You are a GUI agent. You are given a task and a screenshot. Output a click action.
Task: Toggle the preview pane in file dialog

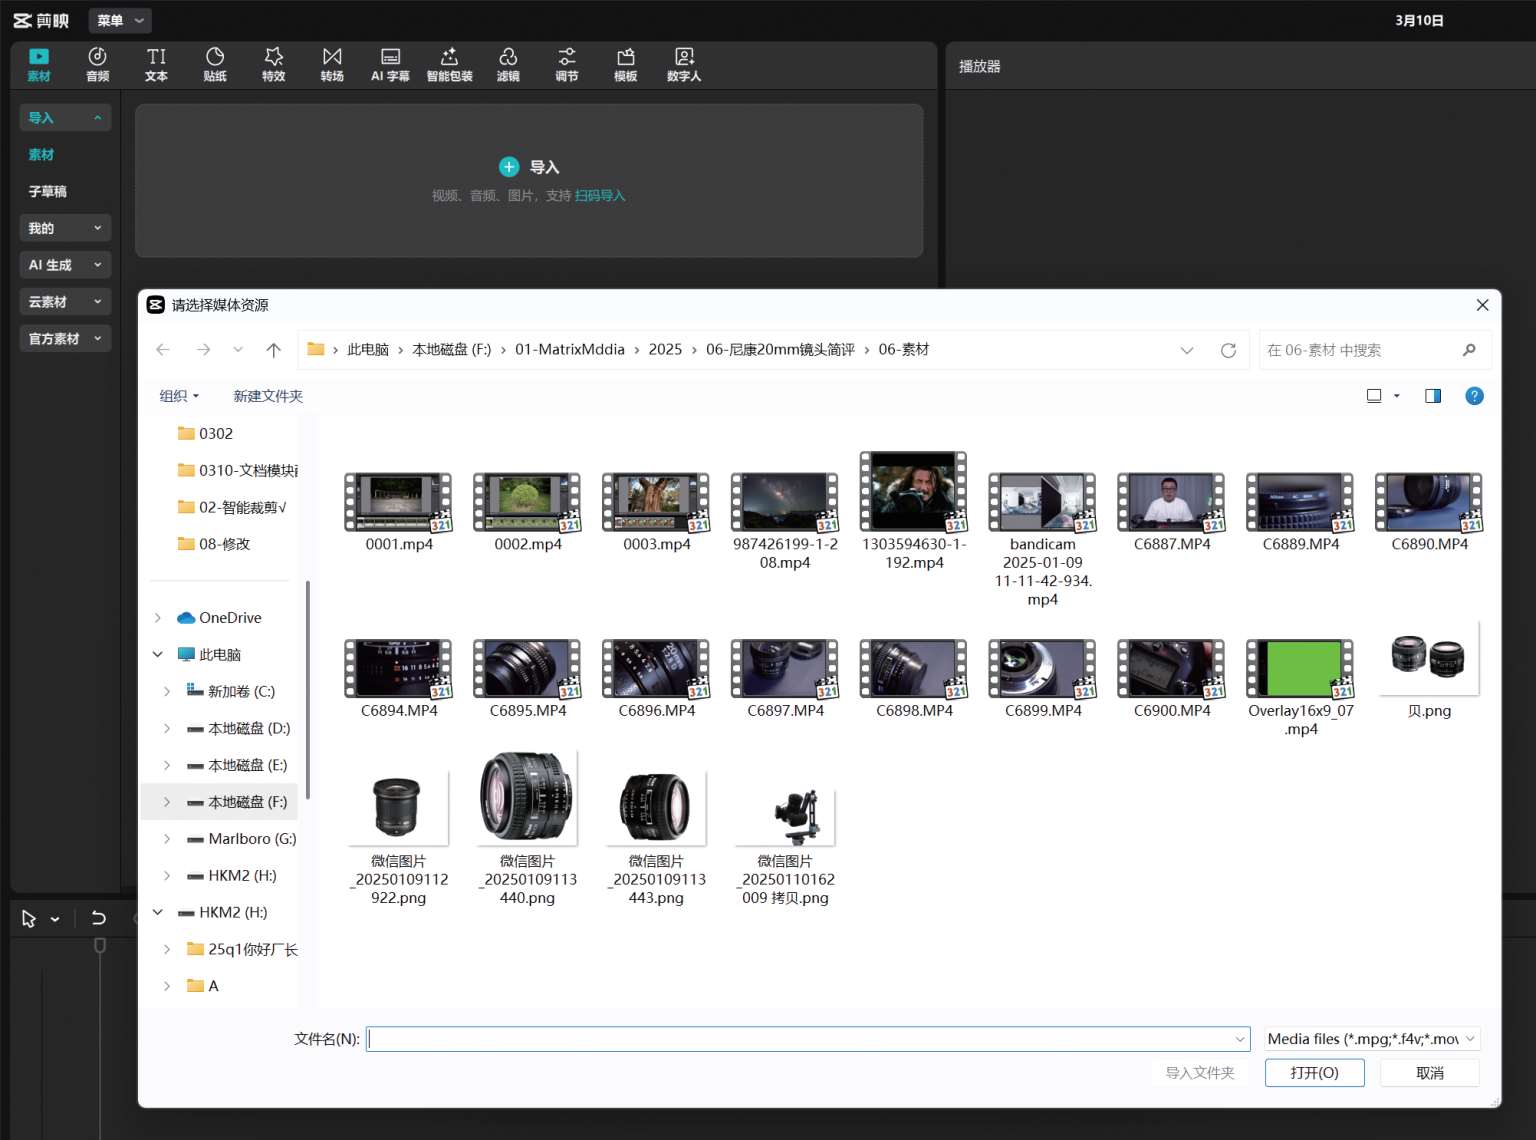click(x=1432, y=396)
